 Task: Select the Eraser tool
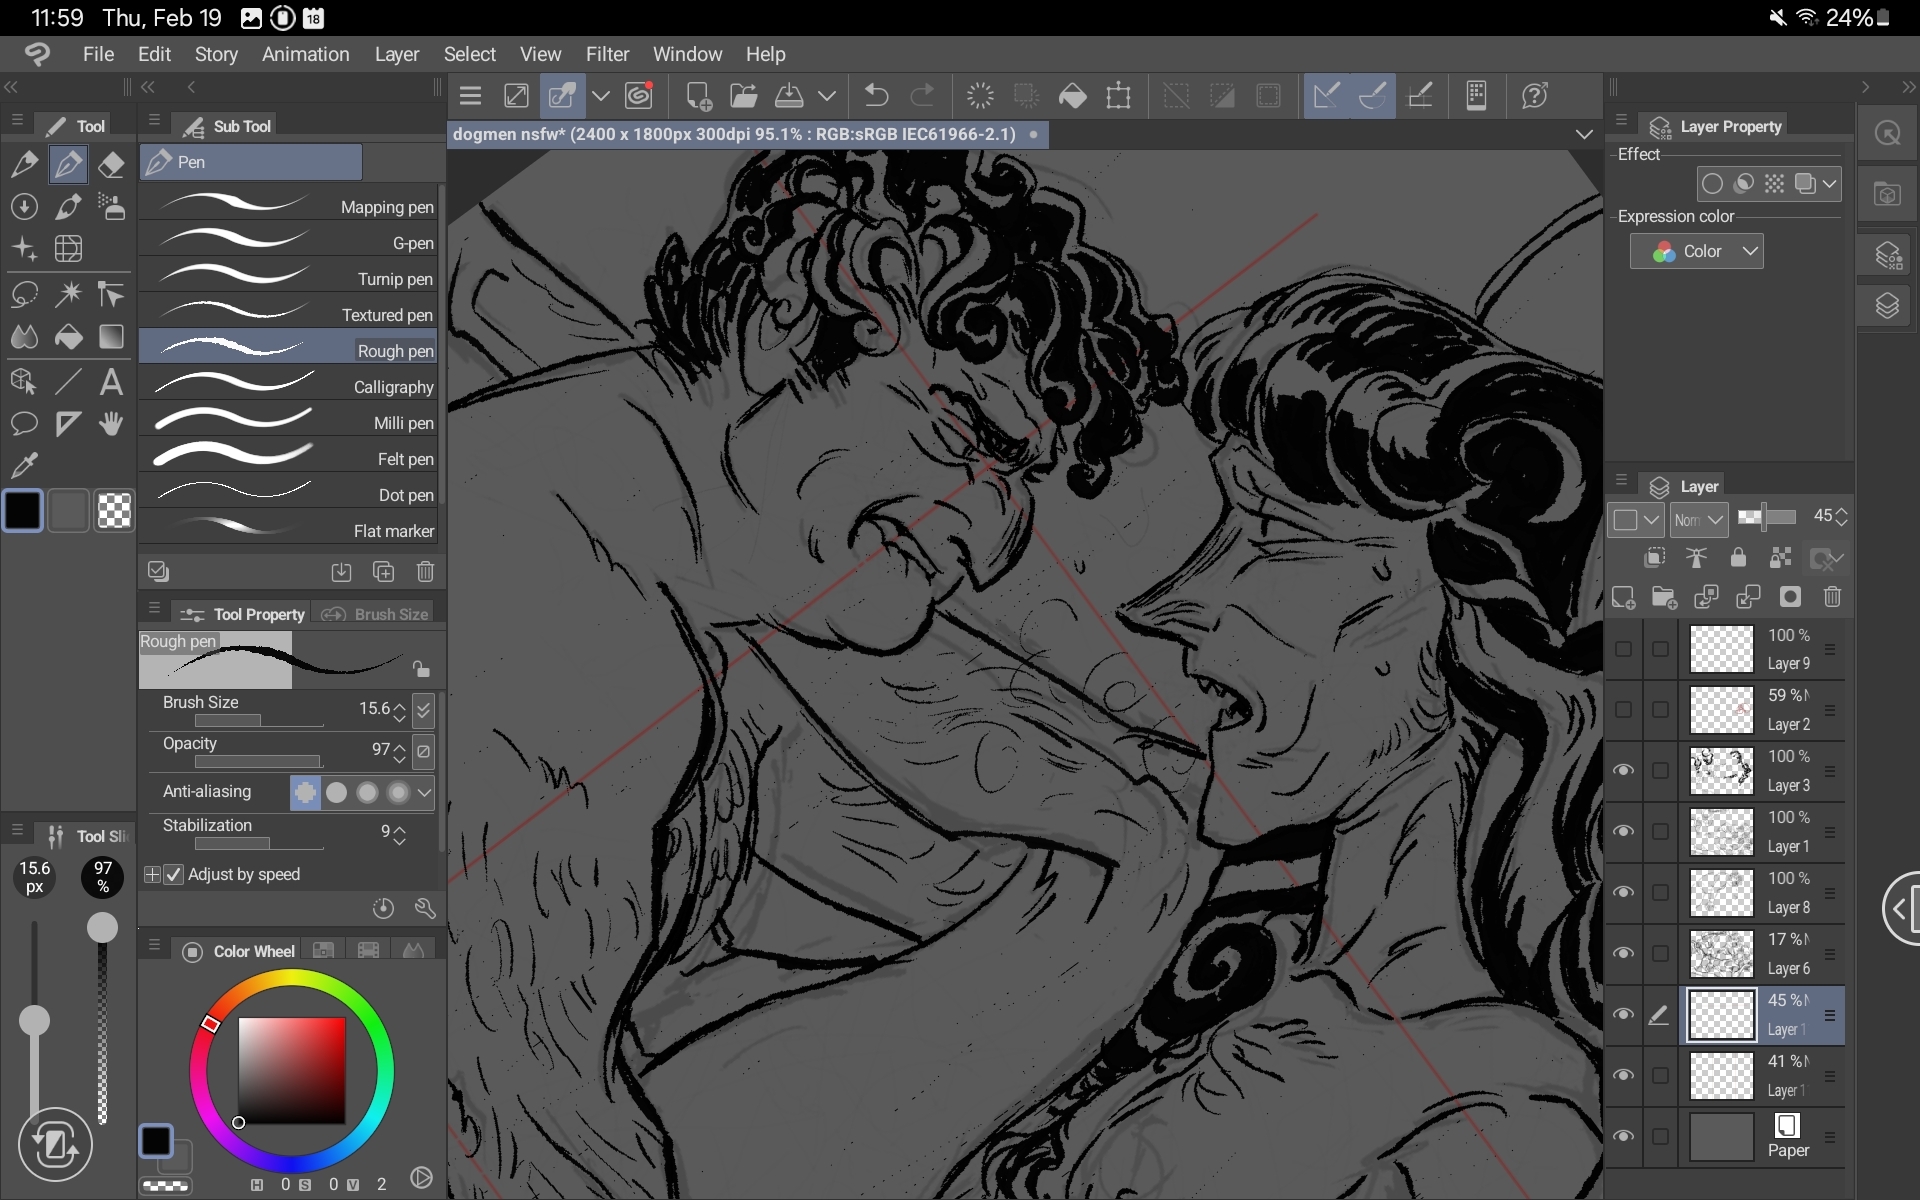(x=111, y=164)
